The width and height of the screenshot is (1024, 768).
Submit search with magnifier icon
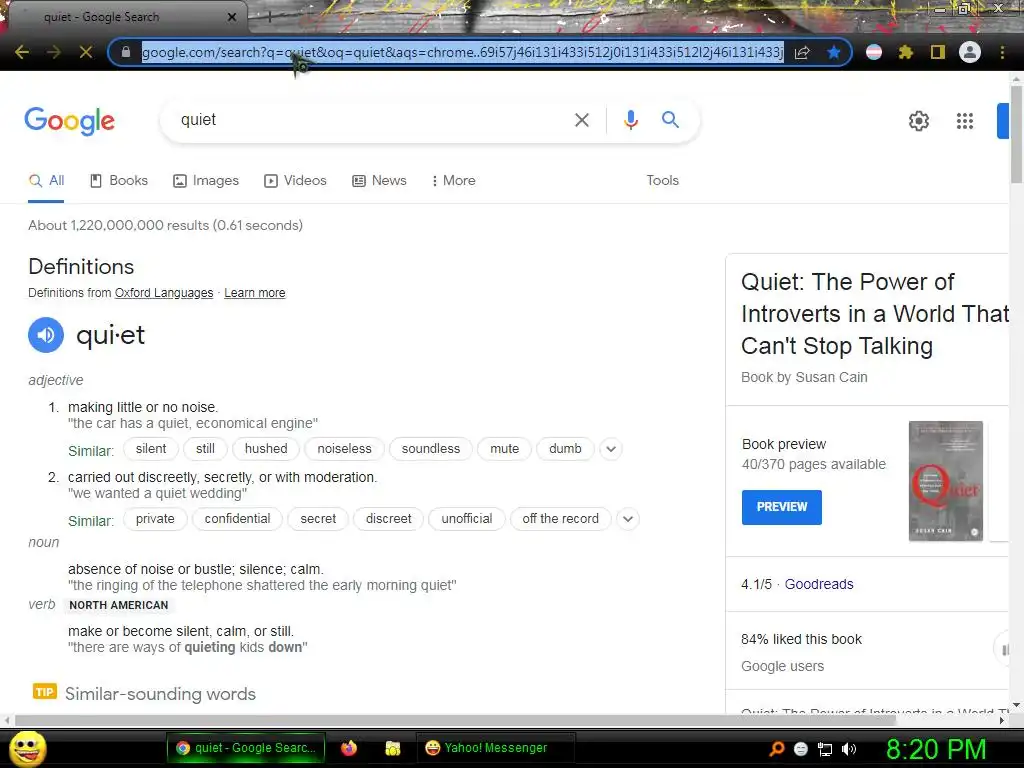[x=670, y=120]
